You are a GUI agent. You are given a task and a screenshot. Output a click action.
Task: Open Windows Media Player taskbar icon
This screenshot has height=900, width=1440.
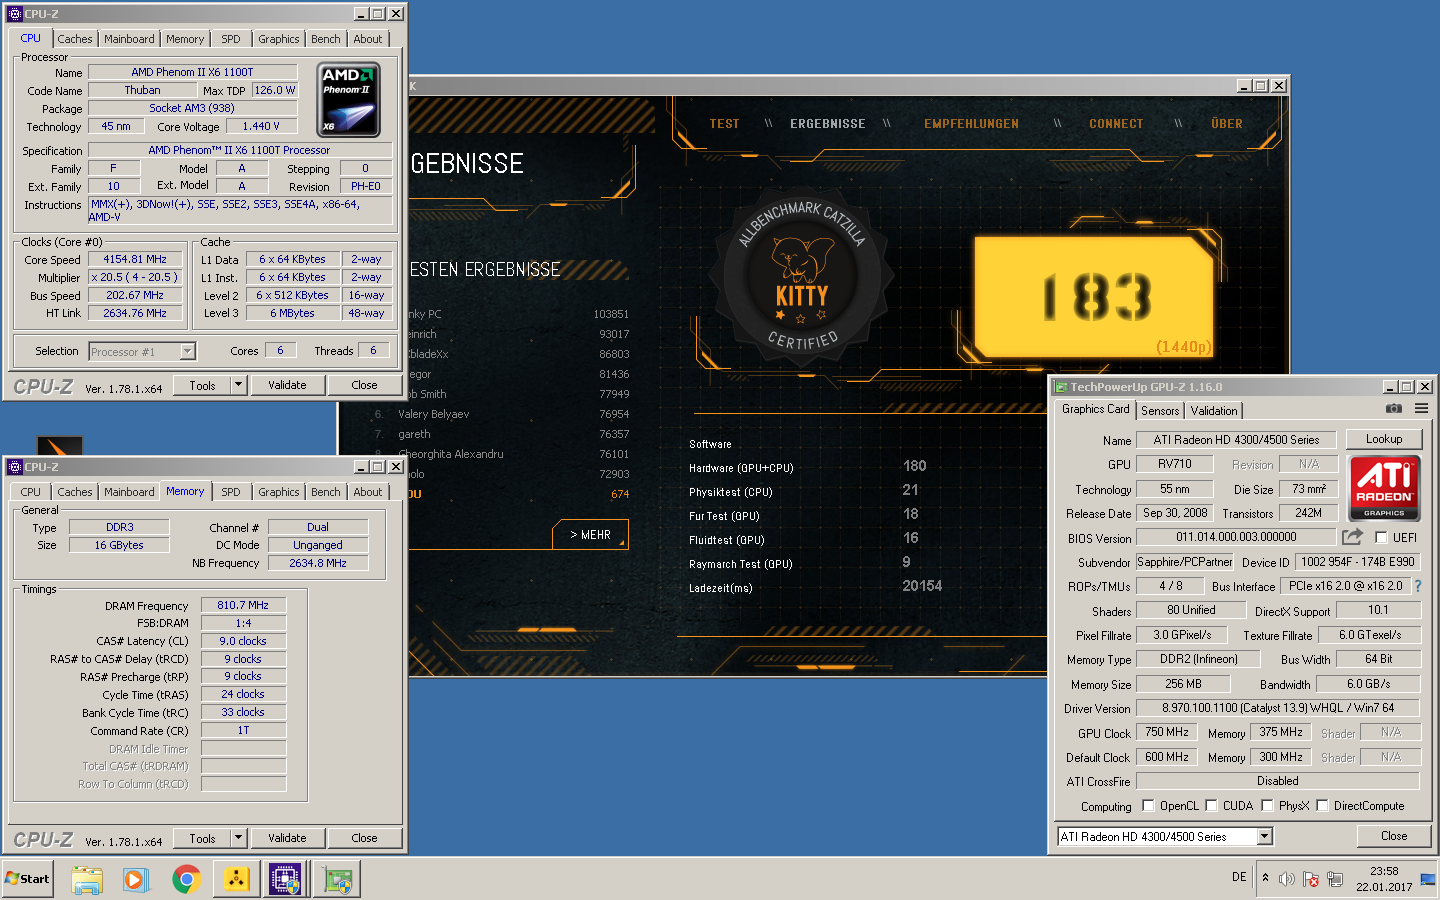(x=136, y=880)
